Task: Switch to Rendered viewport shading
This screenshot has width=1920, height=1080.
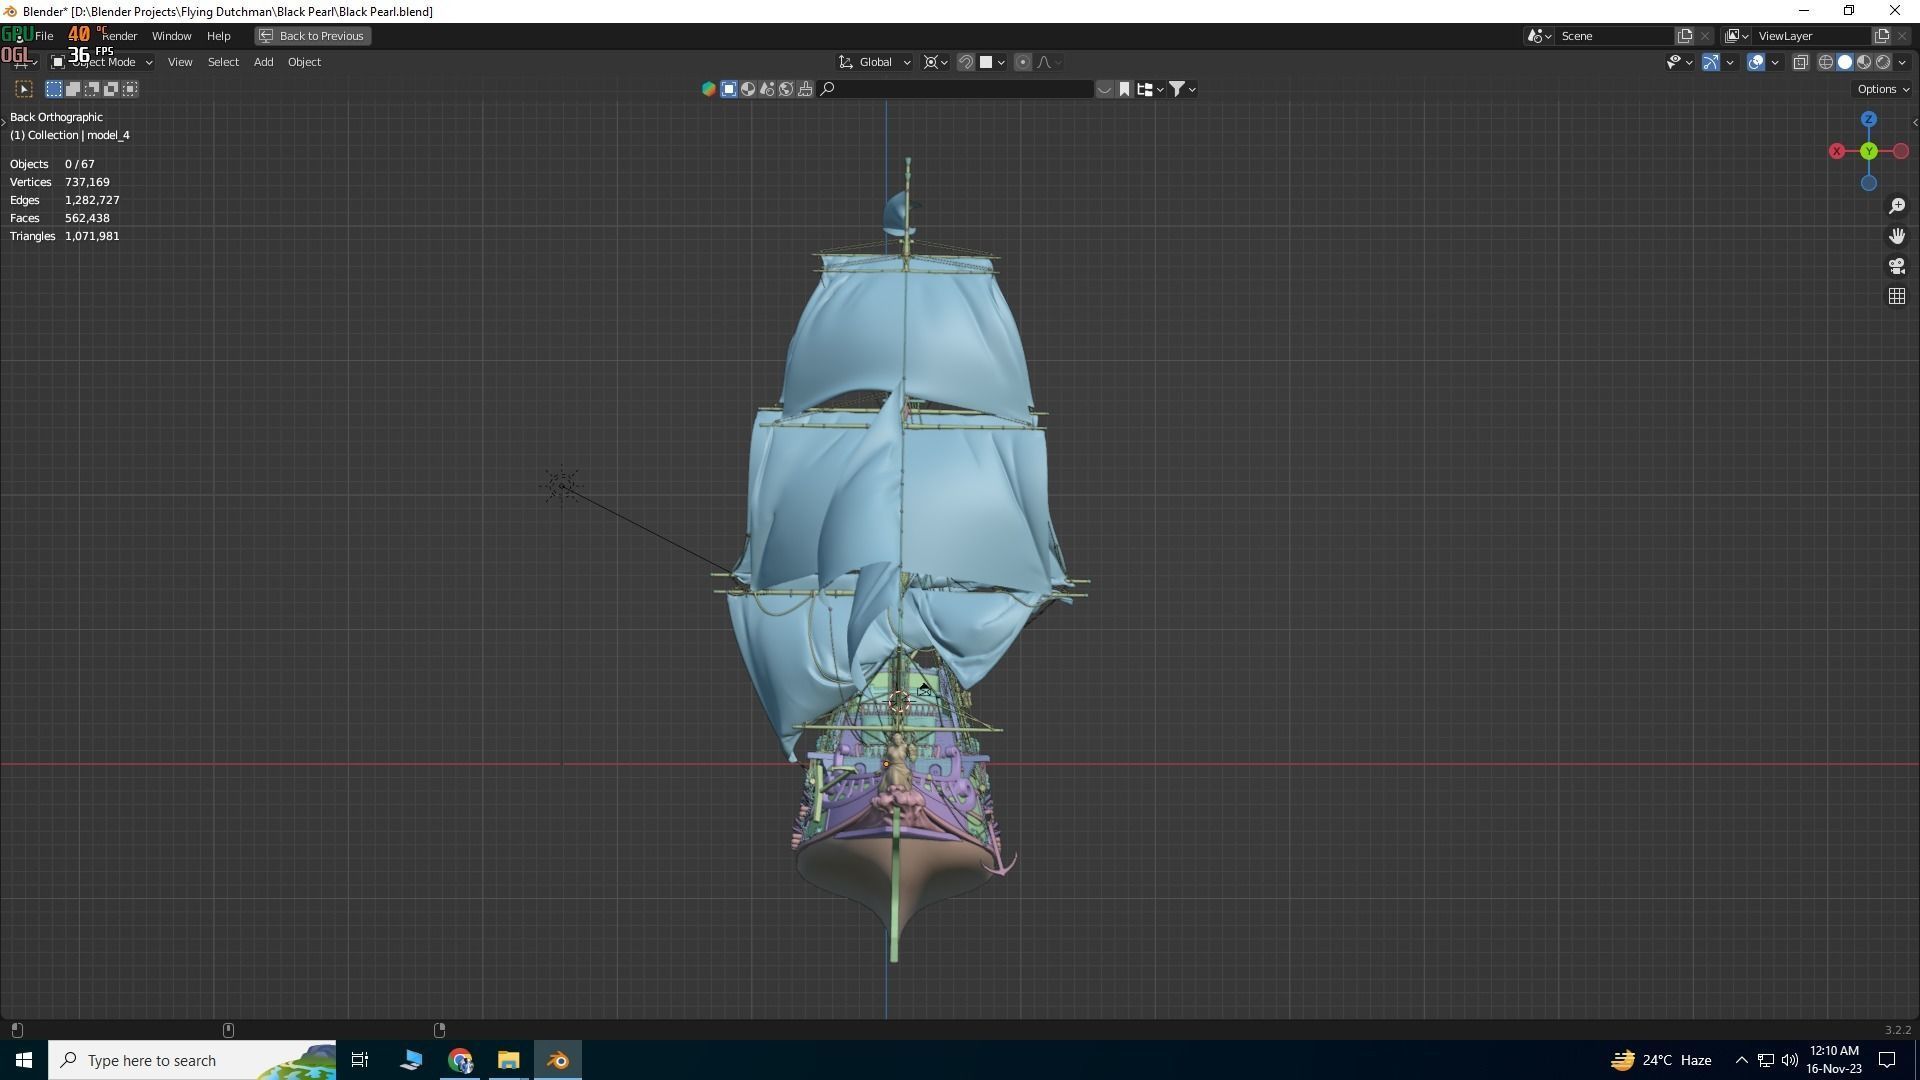Action: point(1883,62)
